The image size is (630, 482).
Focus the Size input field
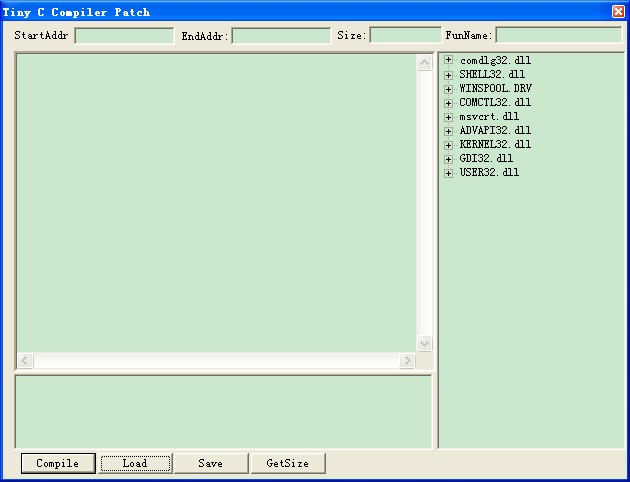coord(405,35)
